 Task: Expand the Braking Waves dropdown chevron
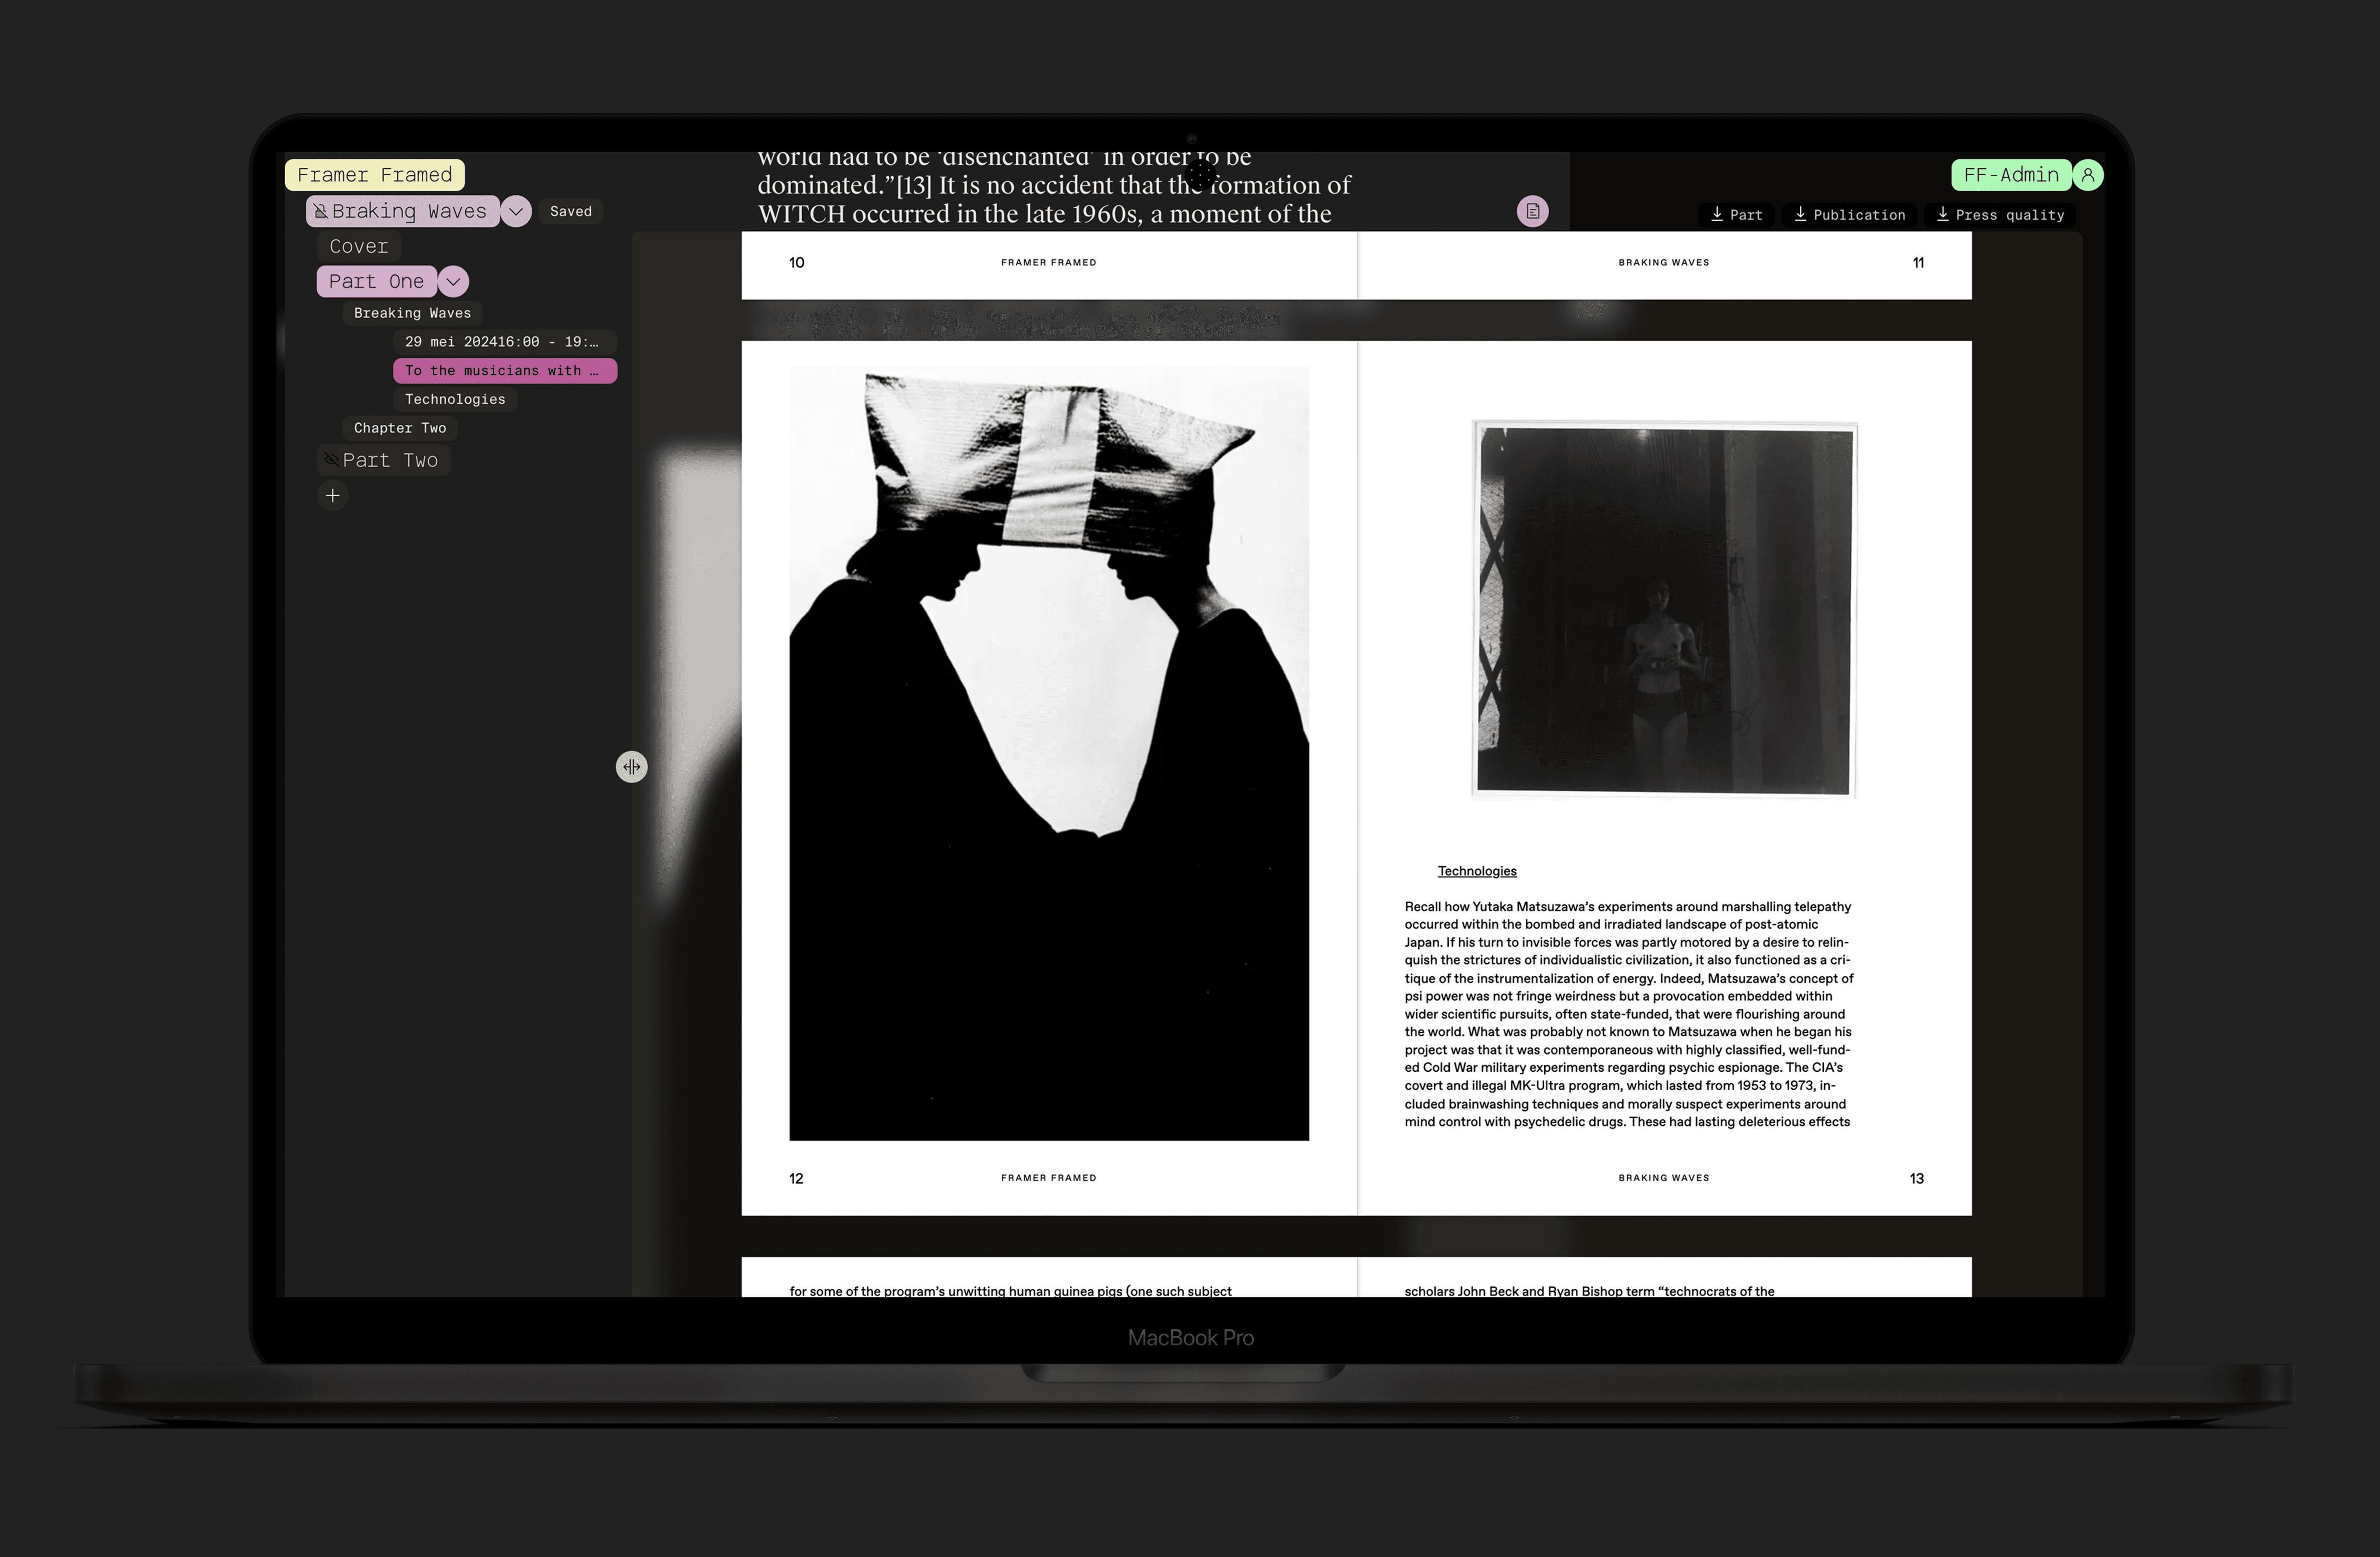pyautogui.click(x=516, y=211)
